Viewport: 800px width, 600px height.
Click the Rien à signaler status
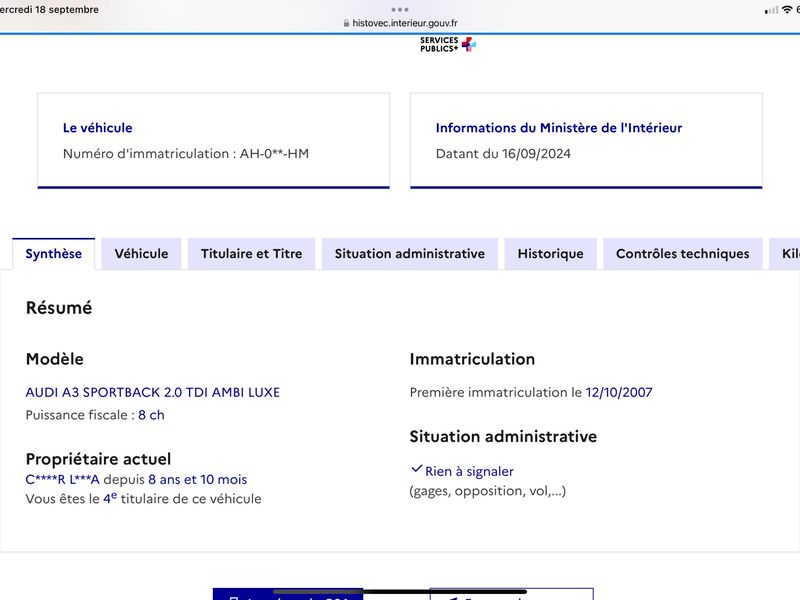[x=469, y=471]
